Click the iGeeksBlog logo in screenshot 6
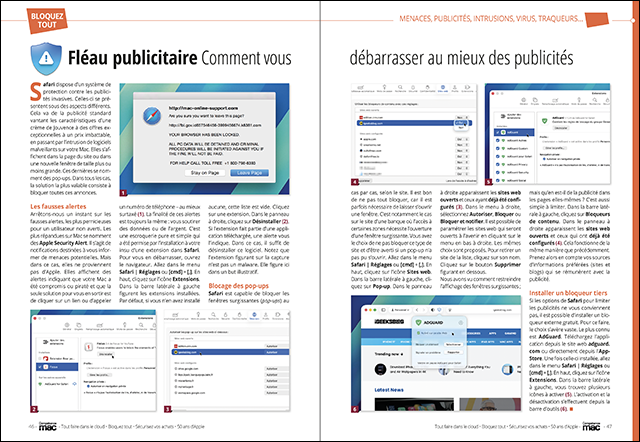This screenshot has width=640, height=442. (x=389, y=321)
